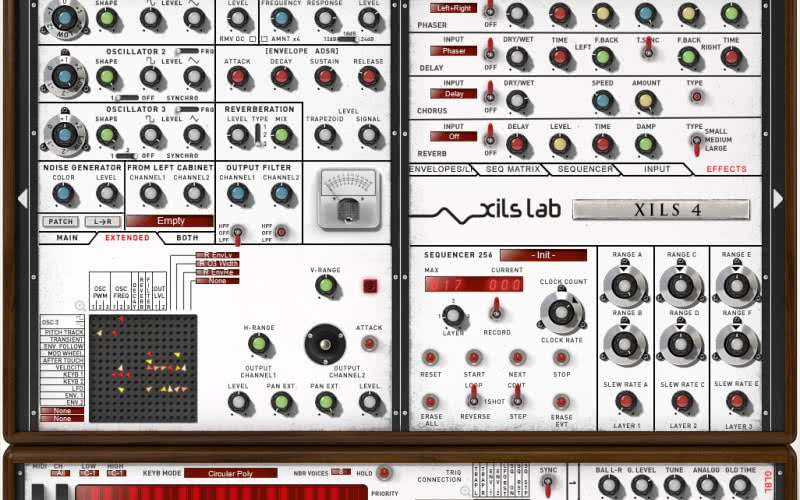
Task: Click the Oscillator 2 FRQ slider
Action: (x=187, y=52)
